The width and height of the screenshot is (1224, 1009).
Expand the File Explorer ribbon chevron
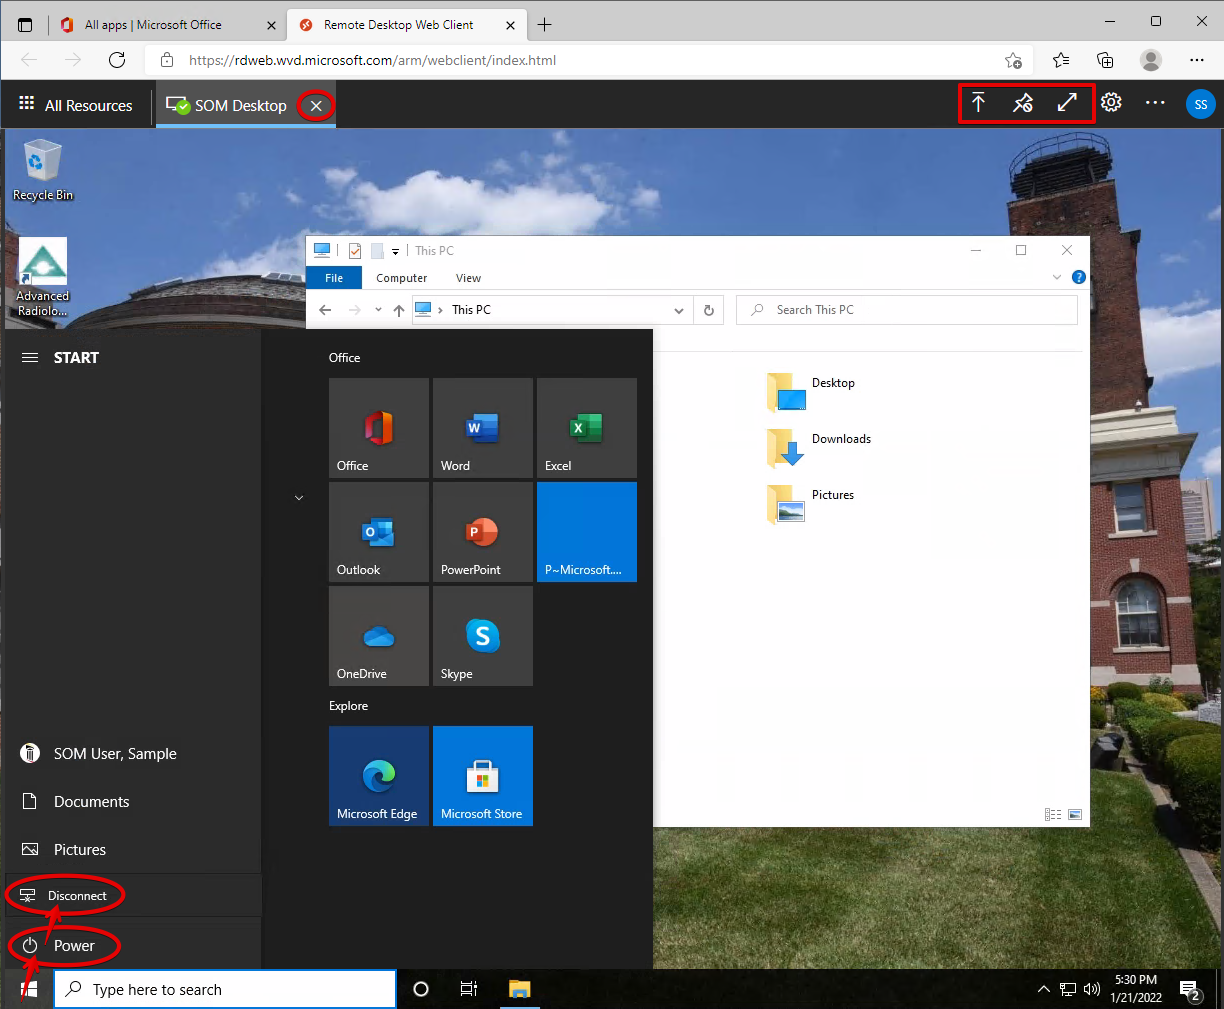(x=1057, y=277)
